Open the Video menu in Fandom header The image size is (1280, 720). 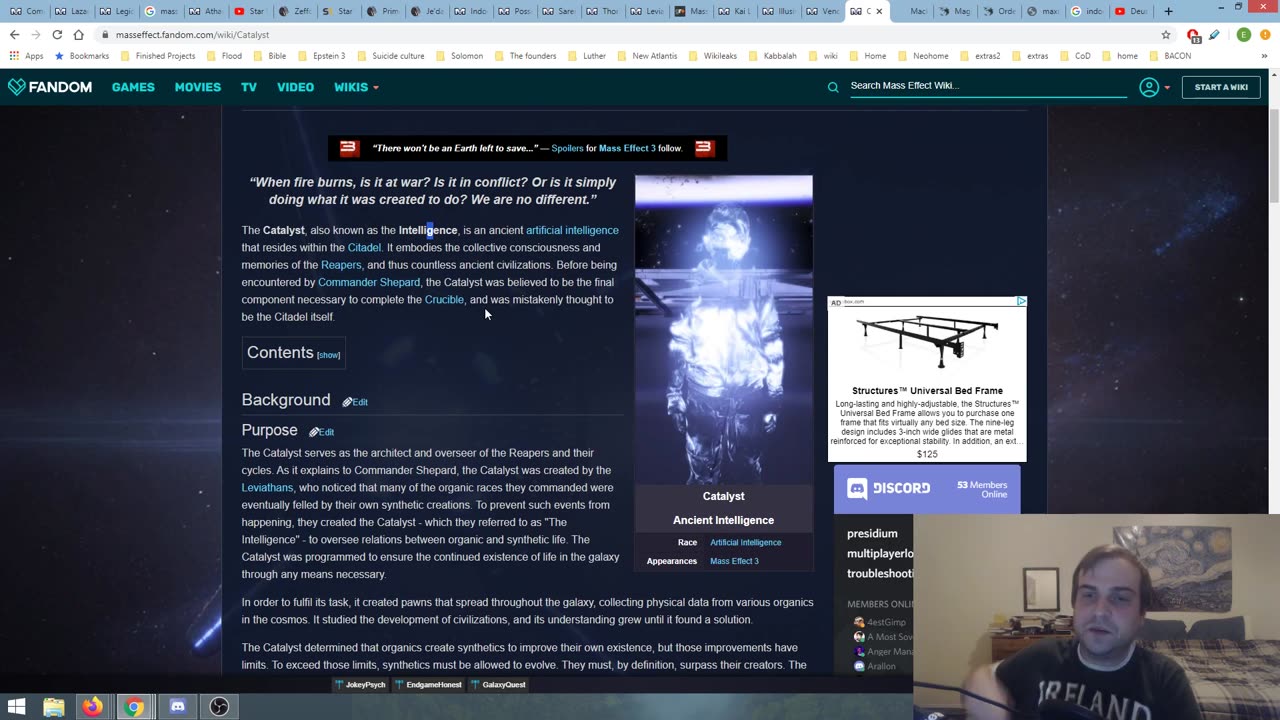(x=295, y=87)
